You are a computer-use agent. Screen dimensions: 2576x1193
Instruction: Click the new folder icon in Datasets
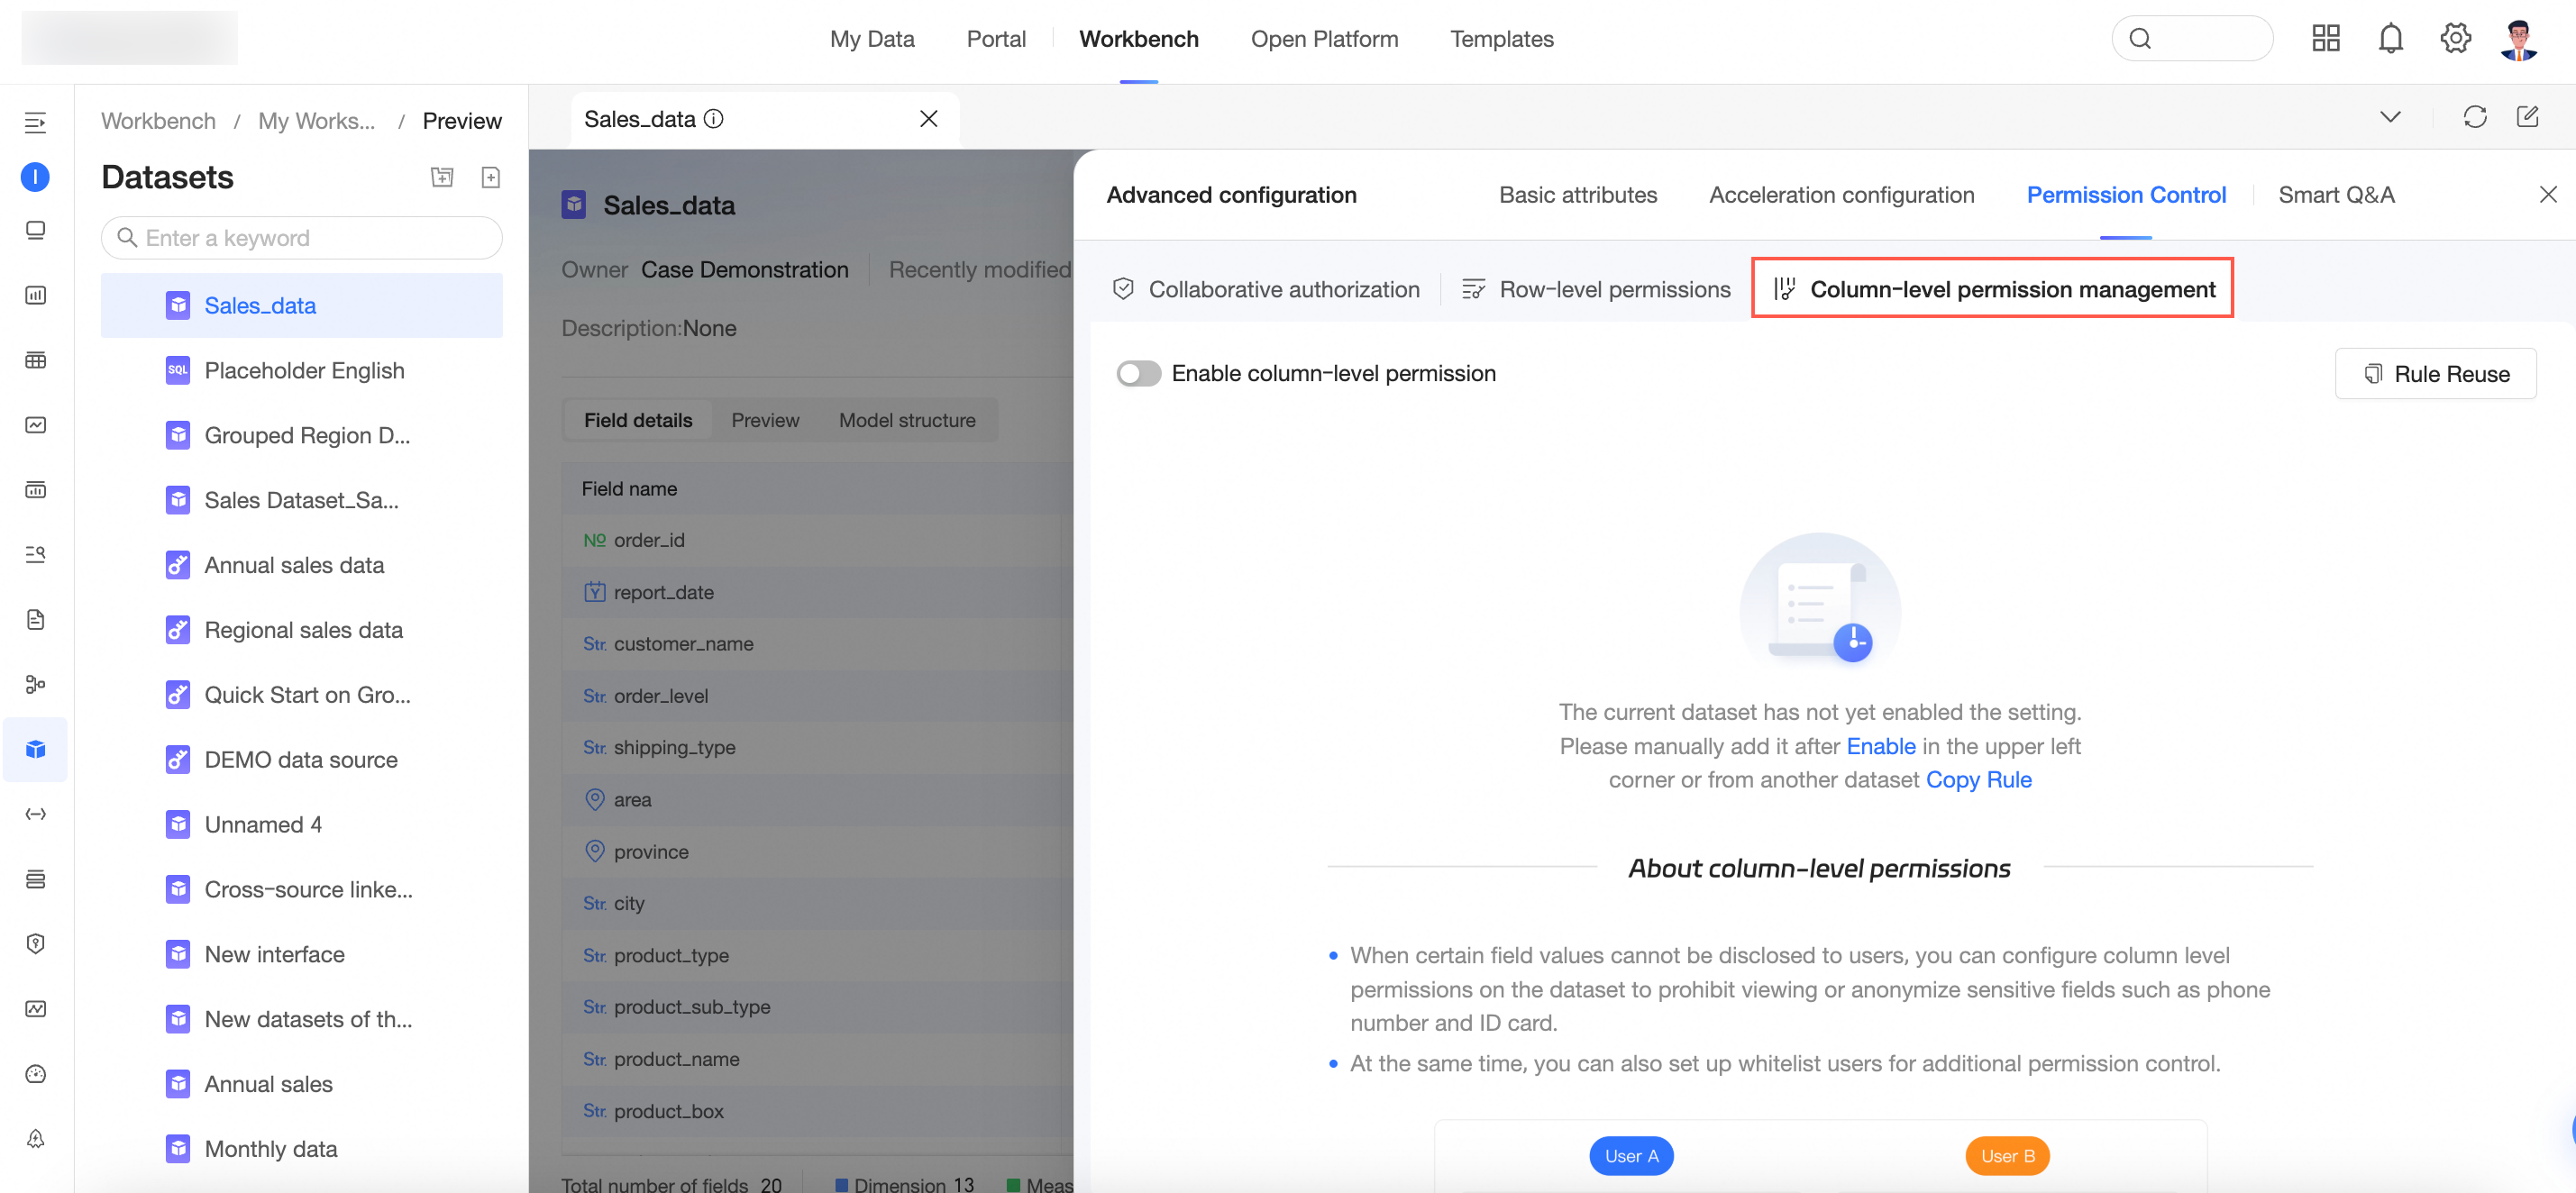click(442, 177)
